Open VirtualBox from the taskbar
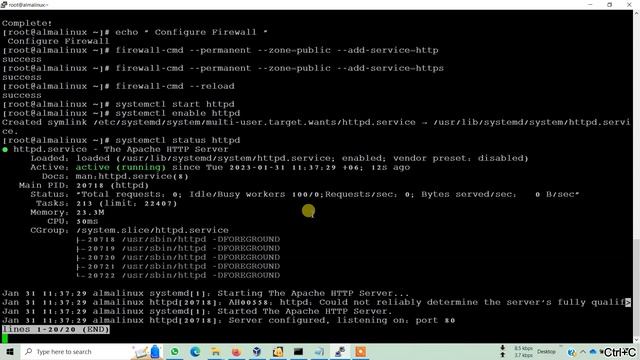 click(x=257, y=351)
